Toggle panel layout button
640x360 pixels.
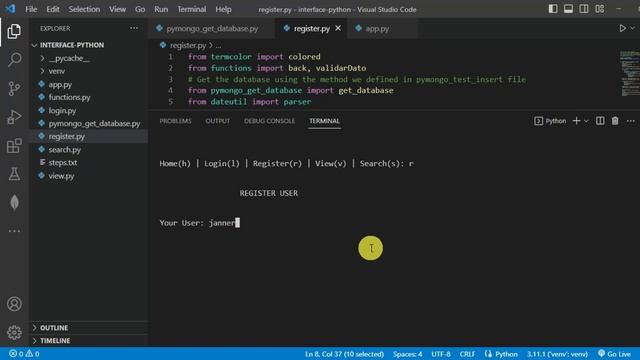click(568, 9)
